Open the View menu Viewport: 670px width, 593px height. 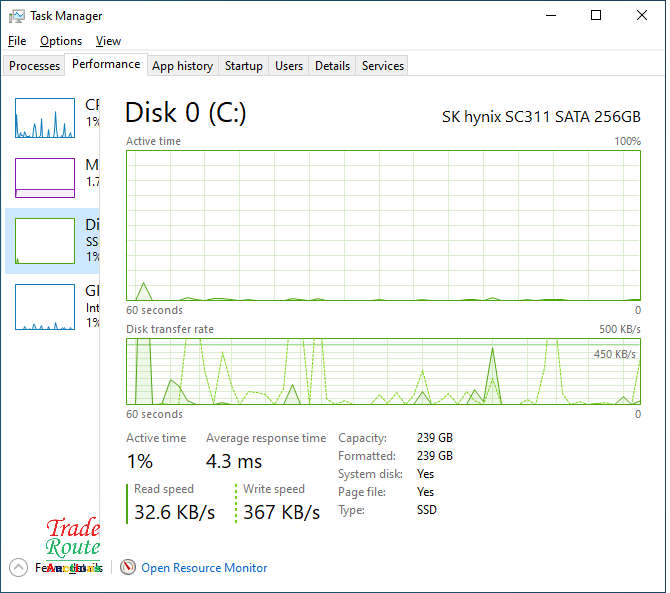[108, 41]
